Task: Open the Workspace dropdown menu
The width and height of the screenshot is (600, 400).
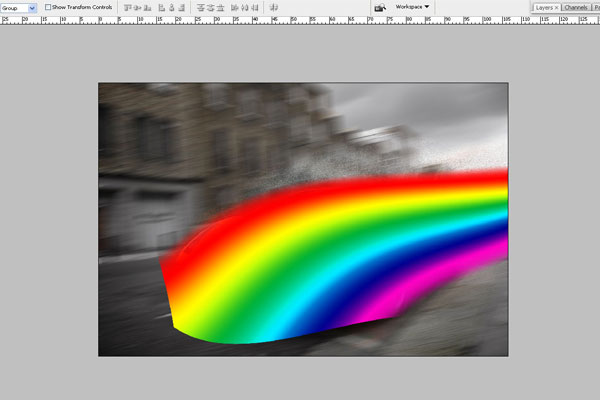Action: pyautogui.click(x=412, y=7)
